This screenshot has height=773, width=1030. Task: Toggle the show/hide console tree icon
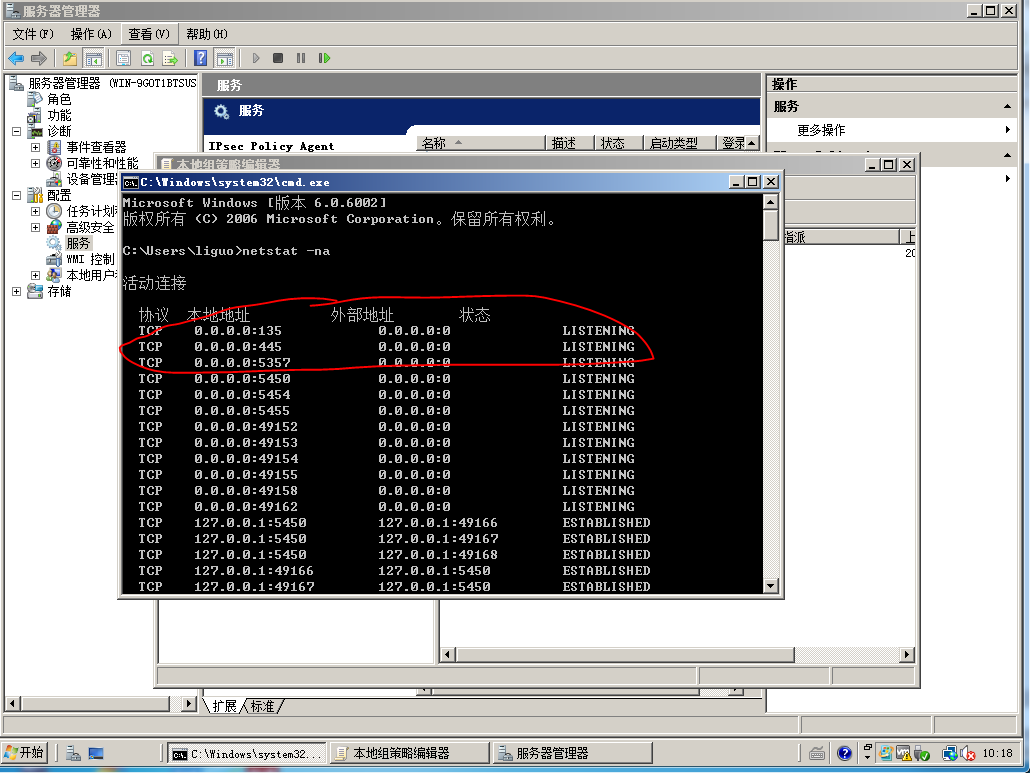tap(94, 59)
